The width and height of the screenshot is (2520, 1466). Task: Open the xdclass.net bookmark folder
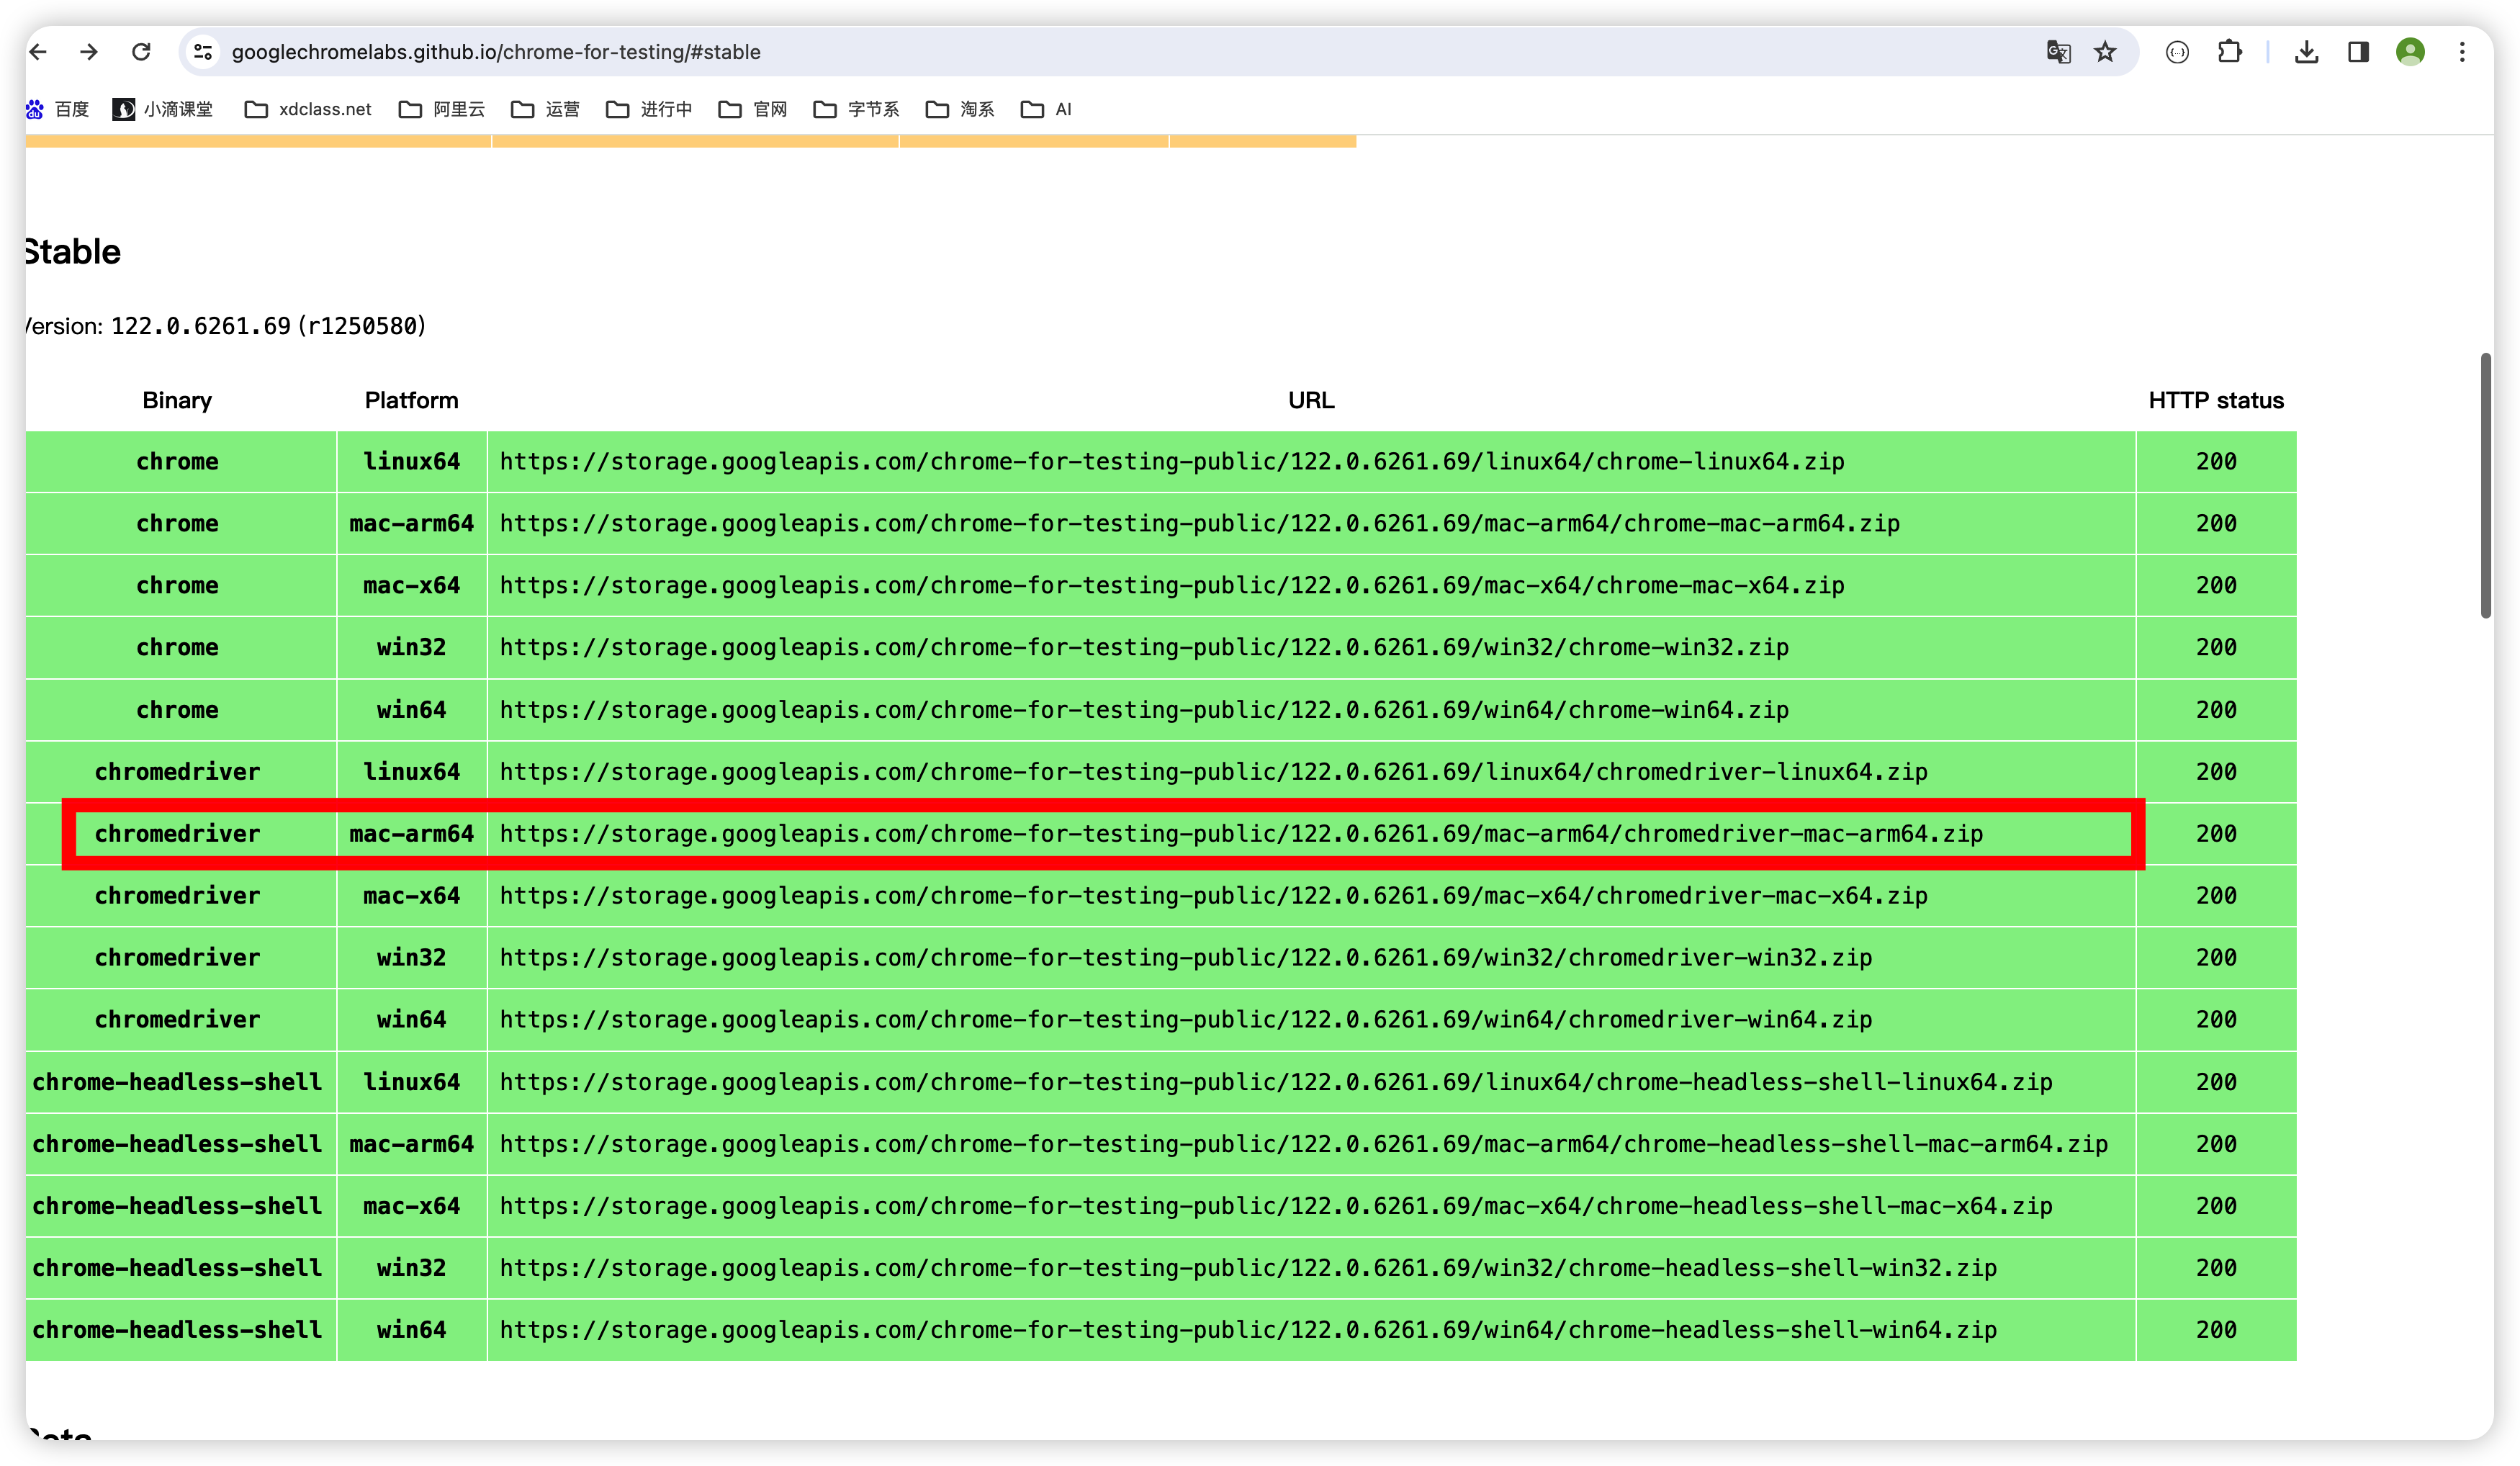[x=308, y=109]
